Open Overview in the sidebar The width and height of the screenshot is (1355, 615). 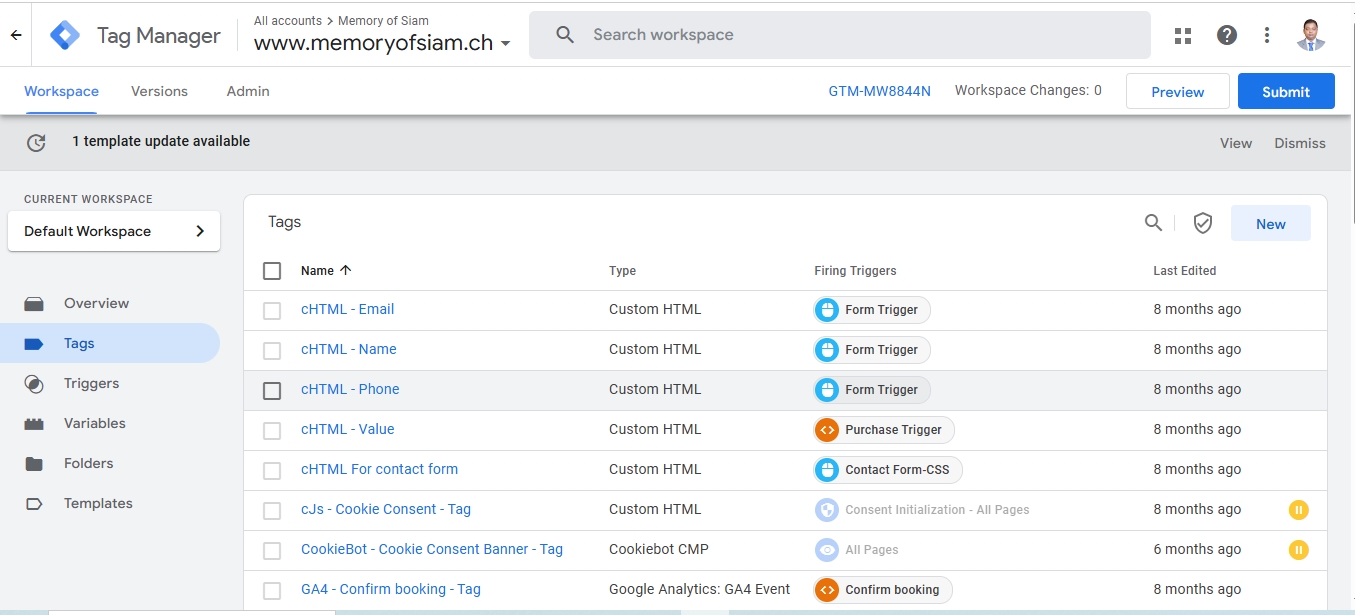coord(96,303)
